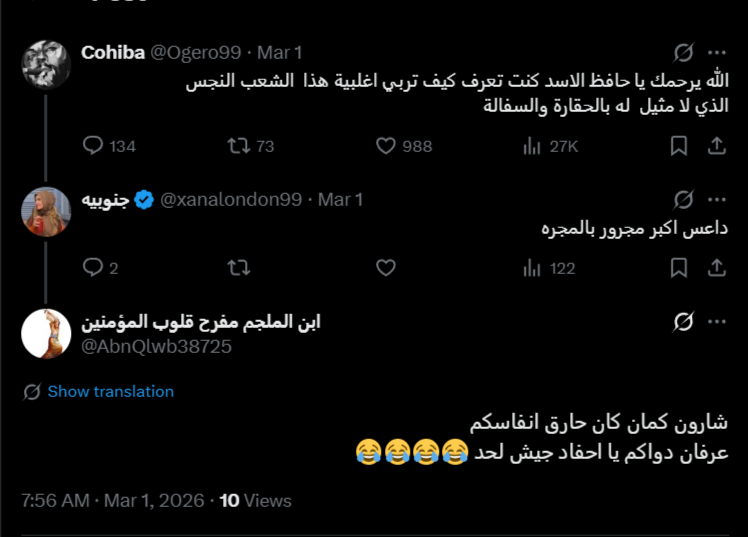Retweet the xanalondon99 reply

239,268
